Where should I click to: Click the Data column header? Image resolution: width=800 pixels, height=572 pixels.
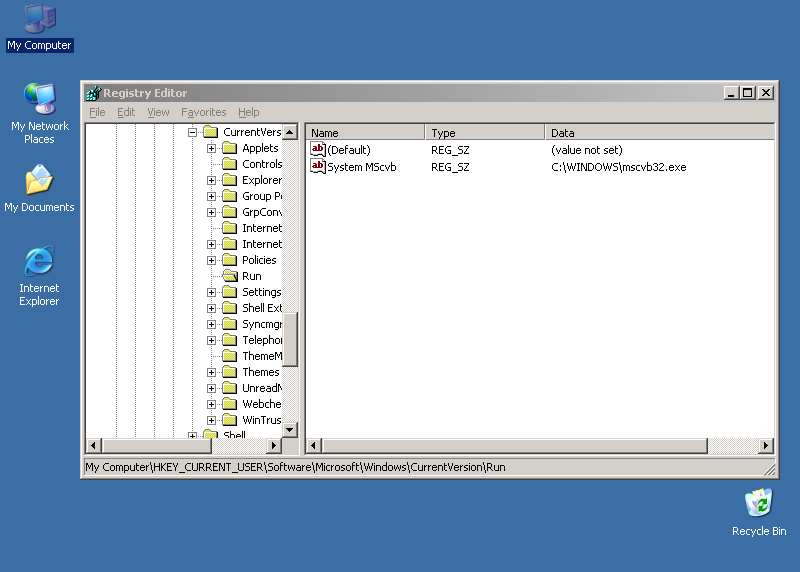click(660, 132)
